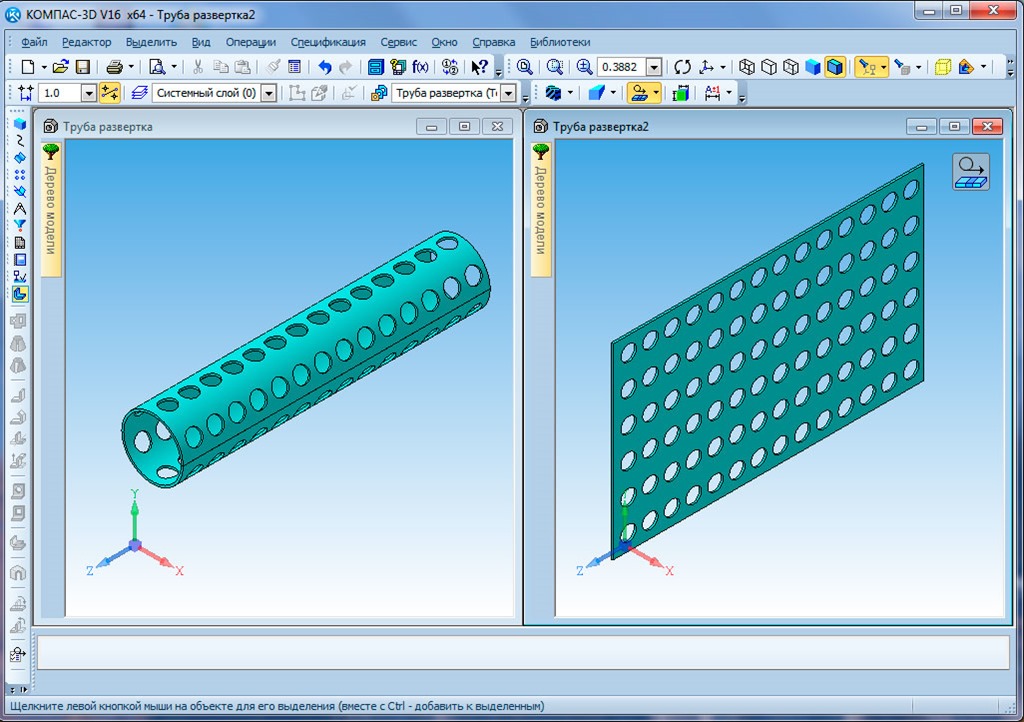This screenshot has height=722, width=1024.
Task: Print using the printer icon
Action: click(x=114, y=67)
